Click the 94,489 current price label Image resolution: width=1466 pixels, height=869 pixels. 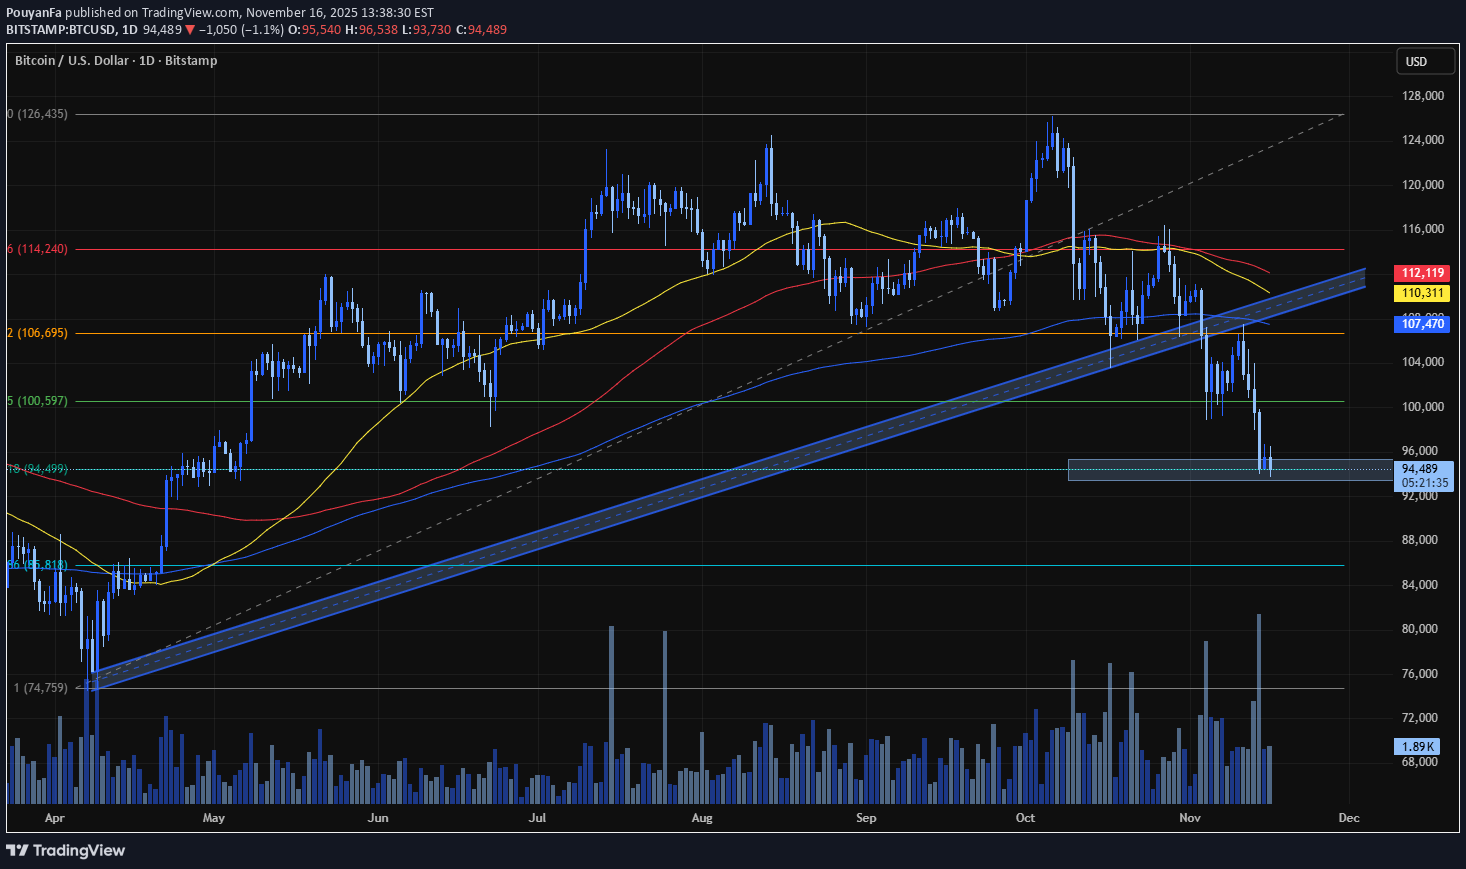(x=1419, y=468)
